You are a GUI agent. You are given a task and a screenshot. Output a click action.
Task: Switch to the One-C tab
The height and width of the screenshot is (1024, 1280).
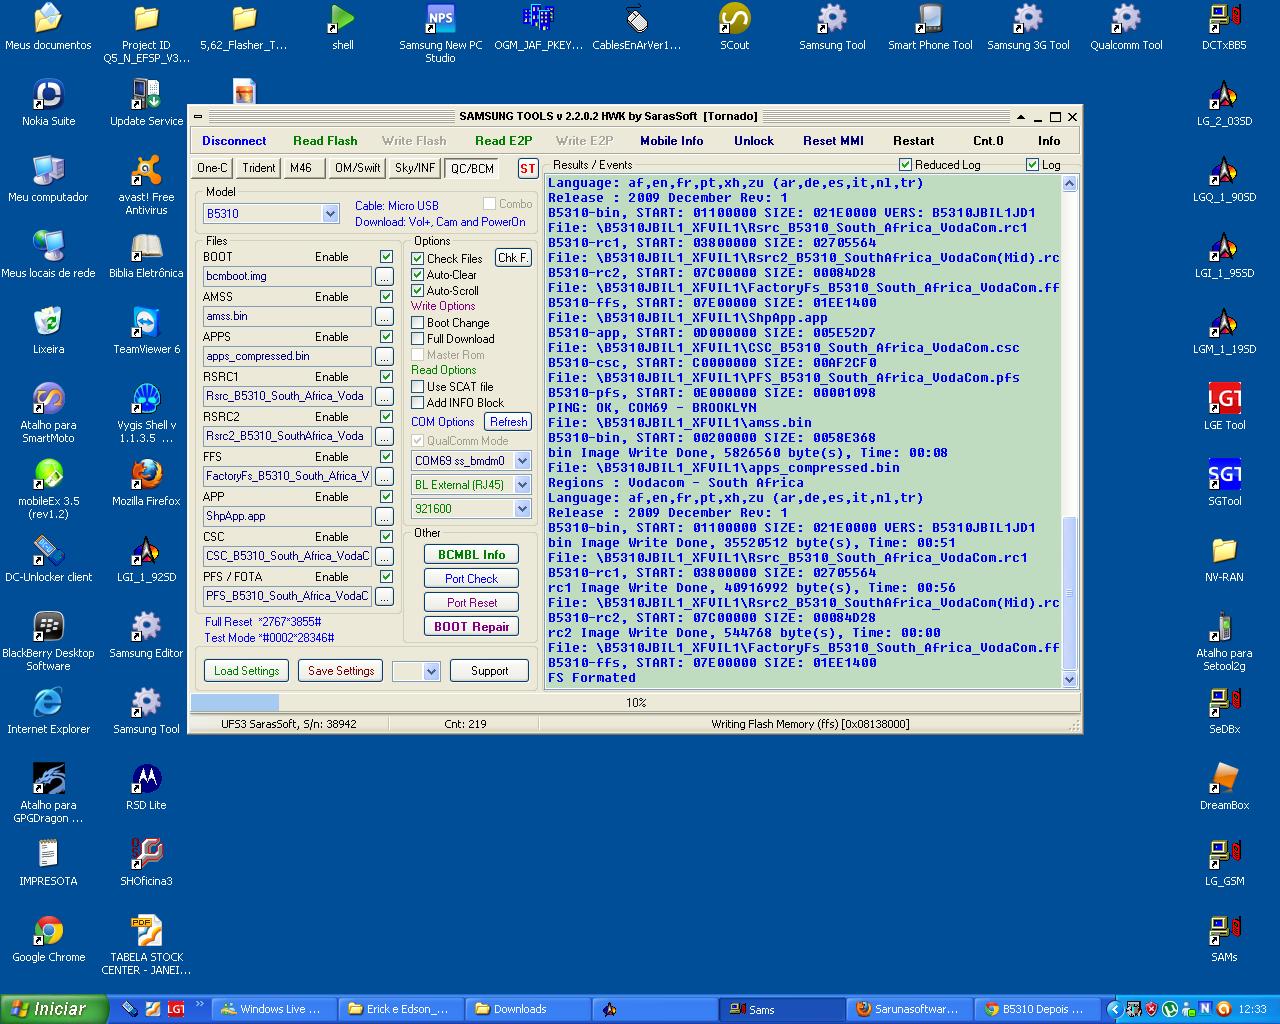tap(212, 168)
